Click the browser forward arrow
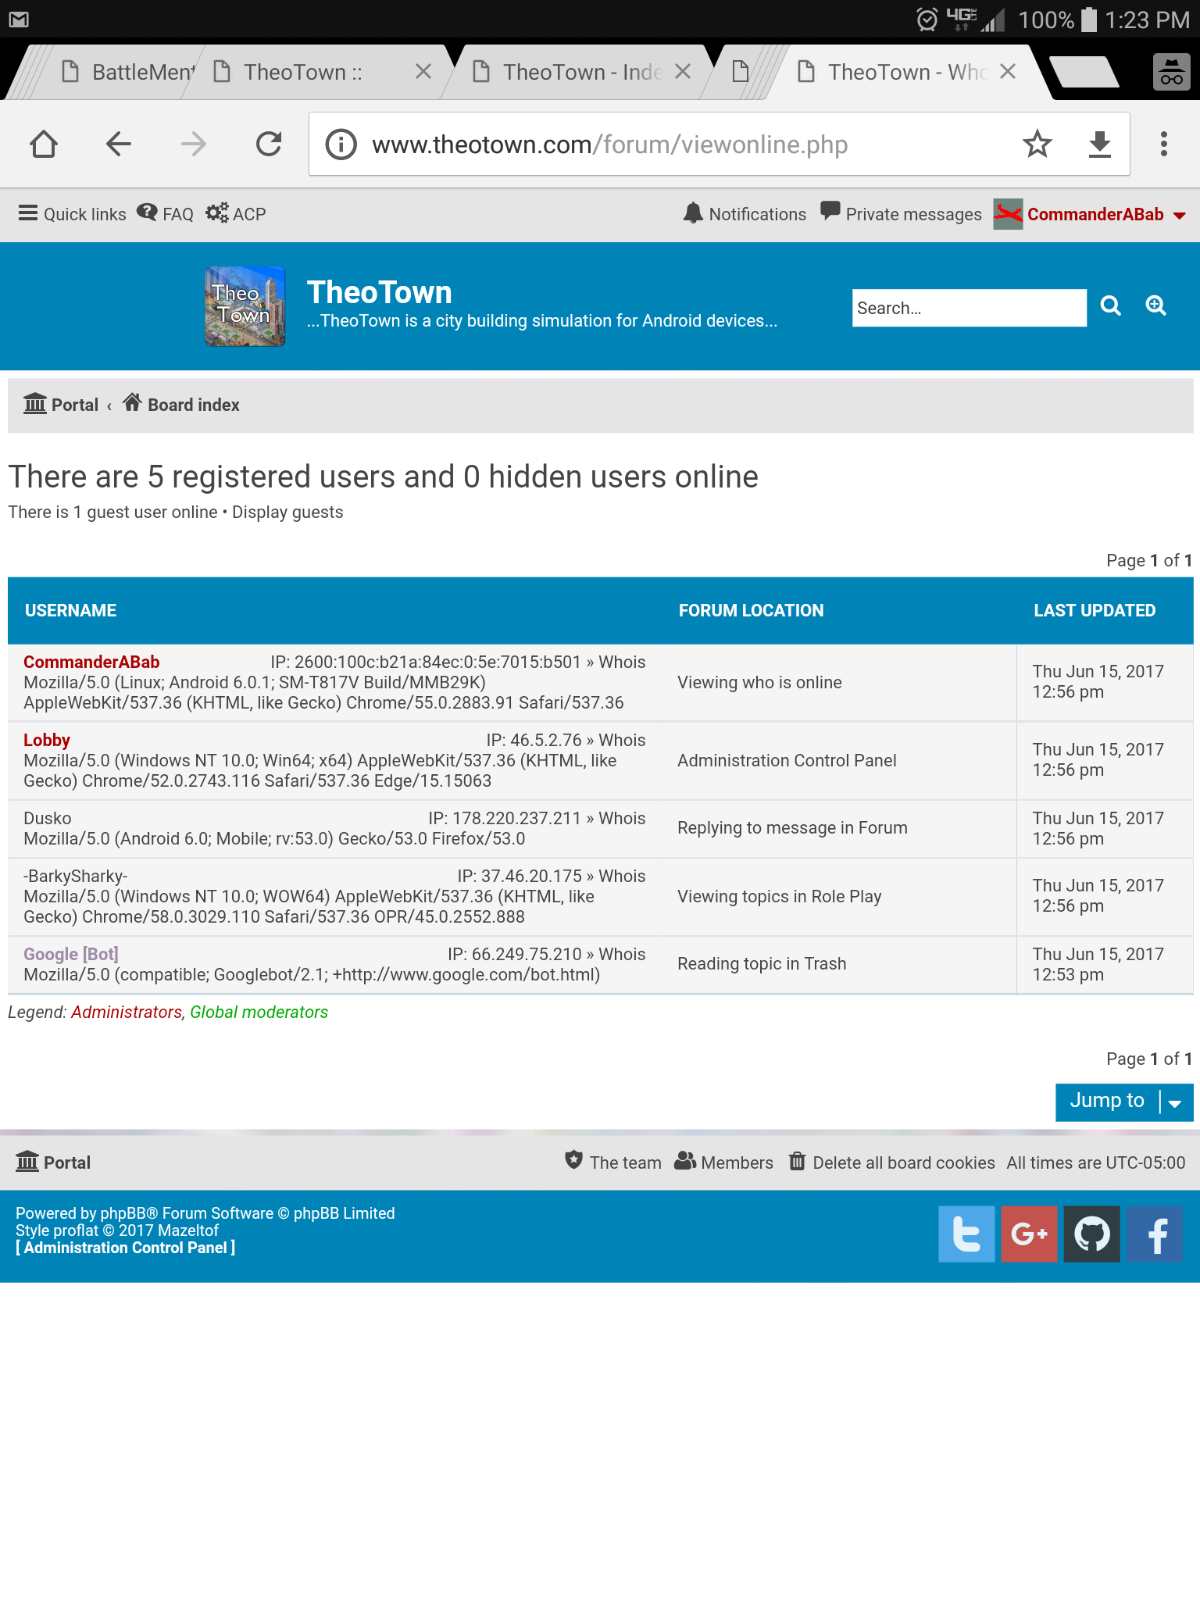 [x=193, y=144]
